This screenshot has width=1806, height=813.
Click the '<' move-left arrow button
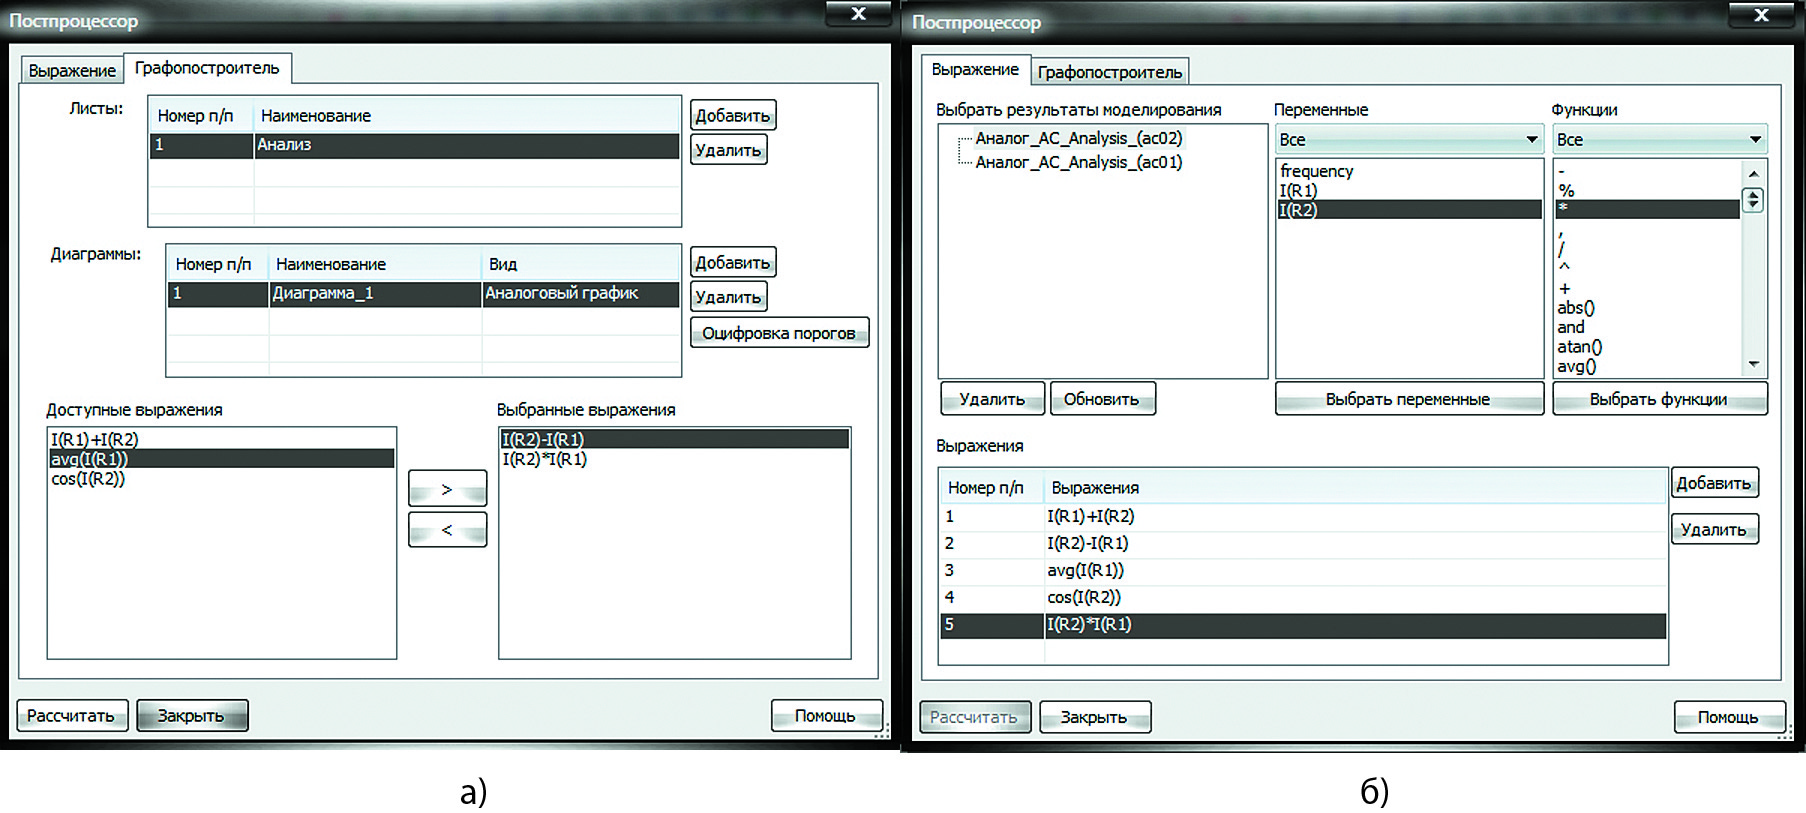[447, 530]
